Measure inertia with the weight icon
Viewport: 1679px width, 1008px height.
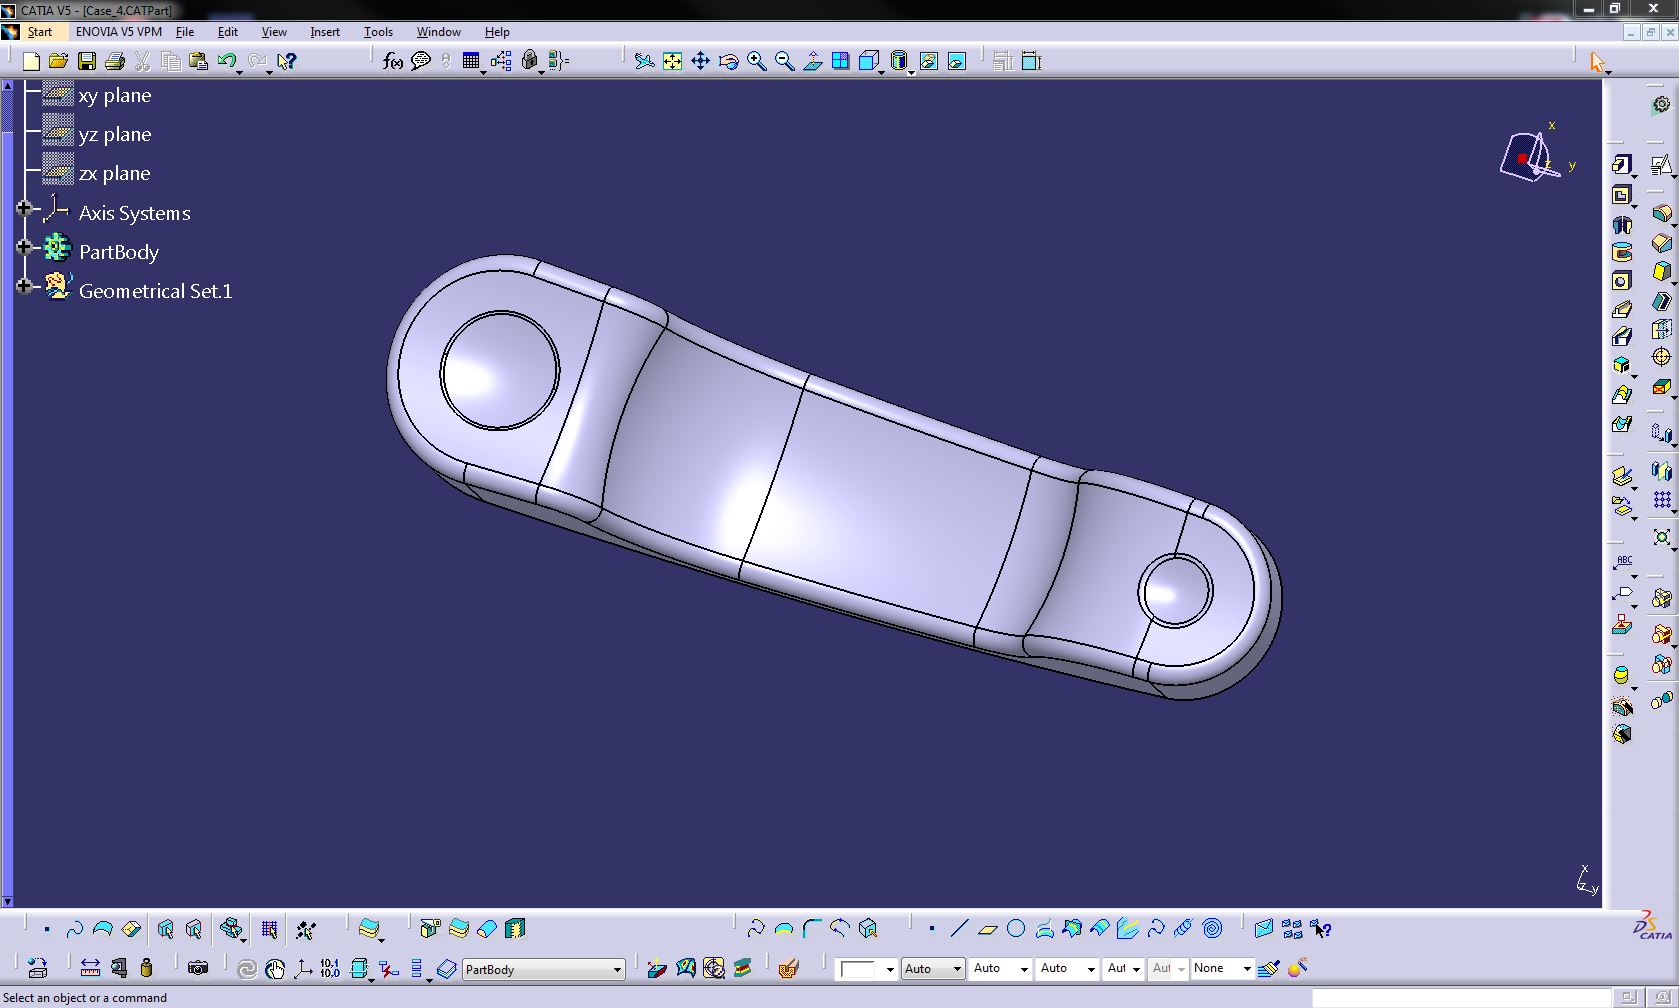click(x=147, y=968)
